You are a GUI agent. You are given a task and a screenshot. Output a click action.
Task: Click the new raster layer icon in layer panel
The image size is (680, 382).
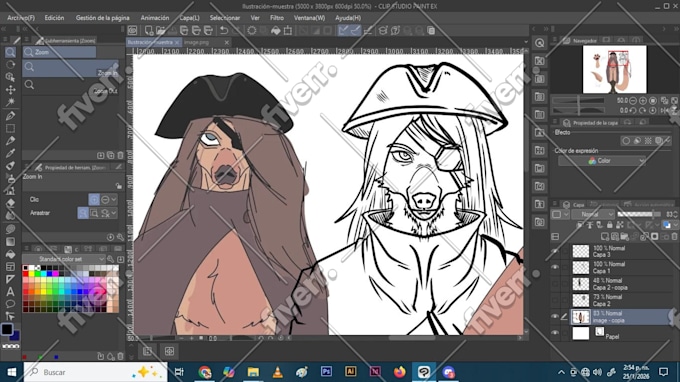605,236
